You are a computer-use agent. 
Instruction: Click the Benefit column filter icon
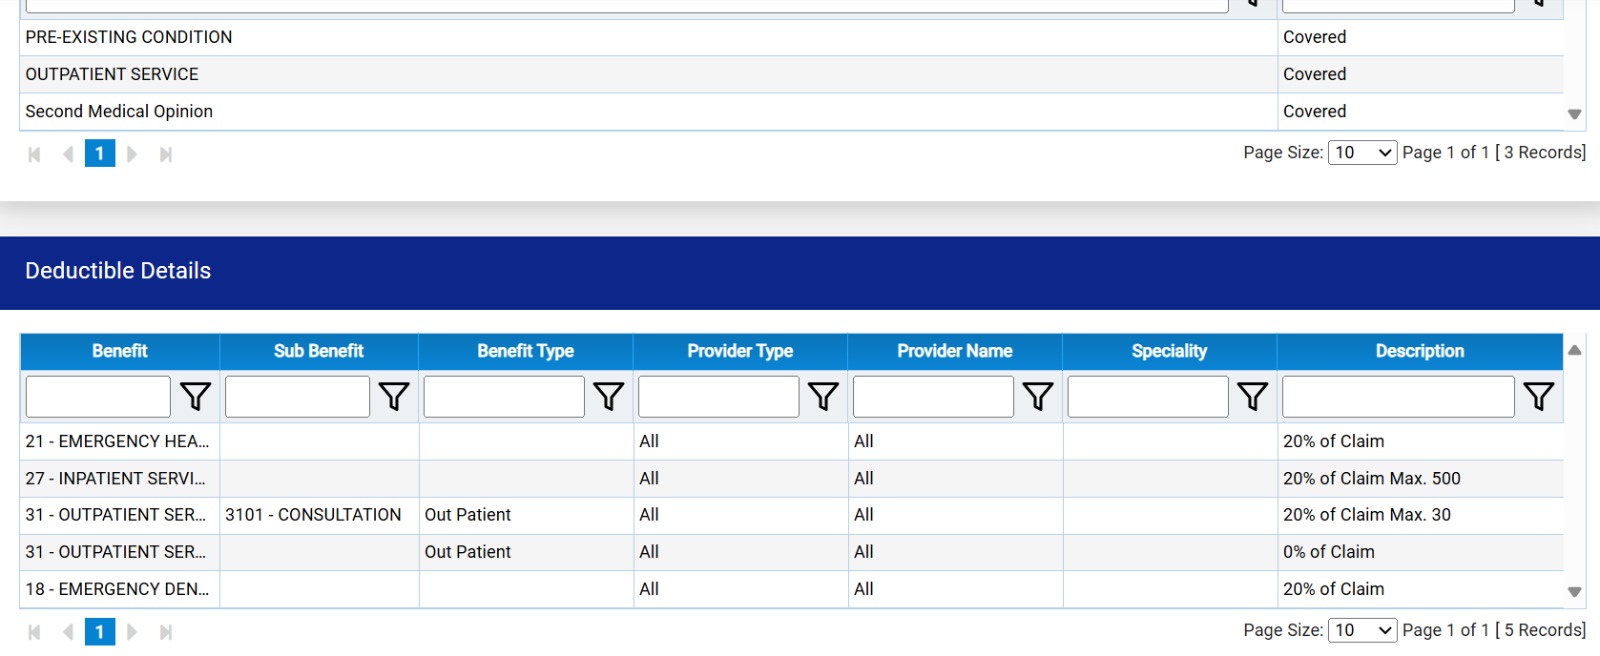tap(195, 397)
